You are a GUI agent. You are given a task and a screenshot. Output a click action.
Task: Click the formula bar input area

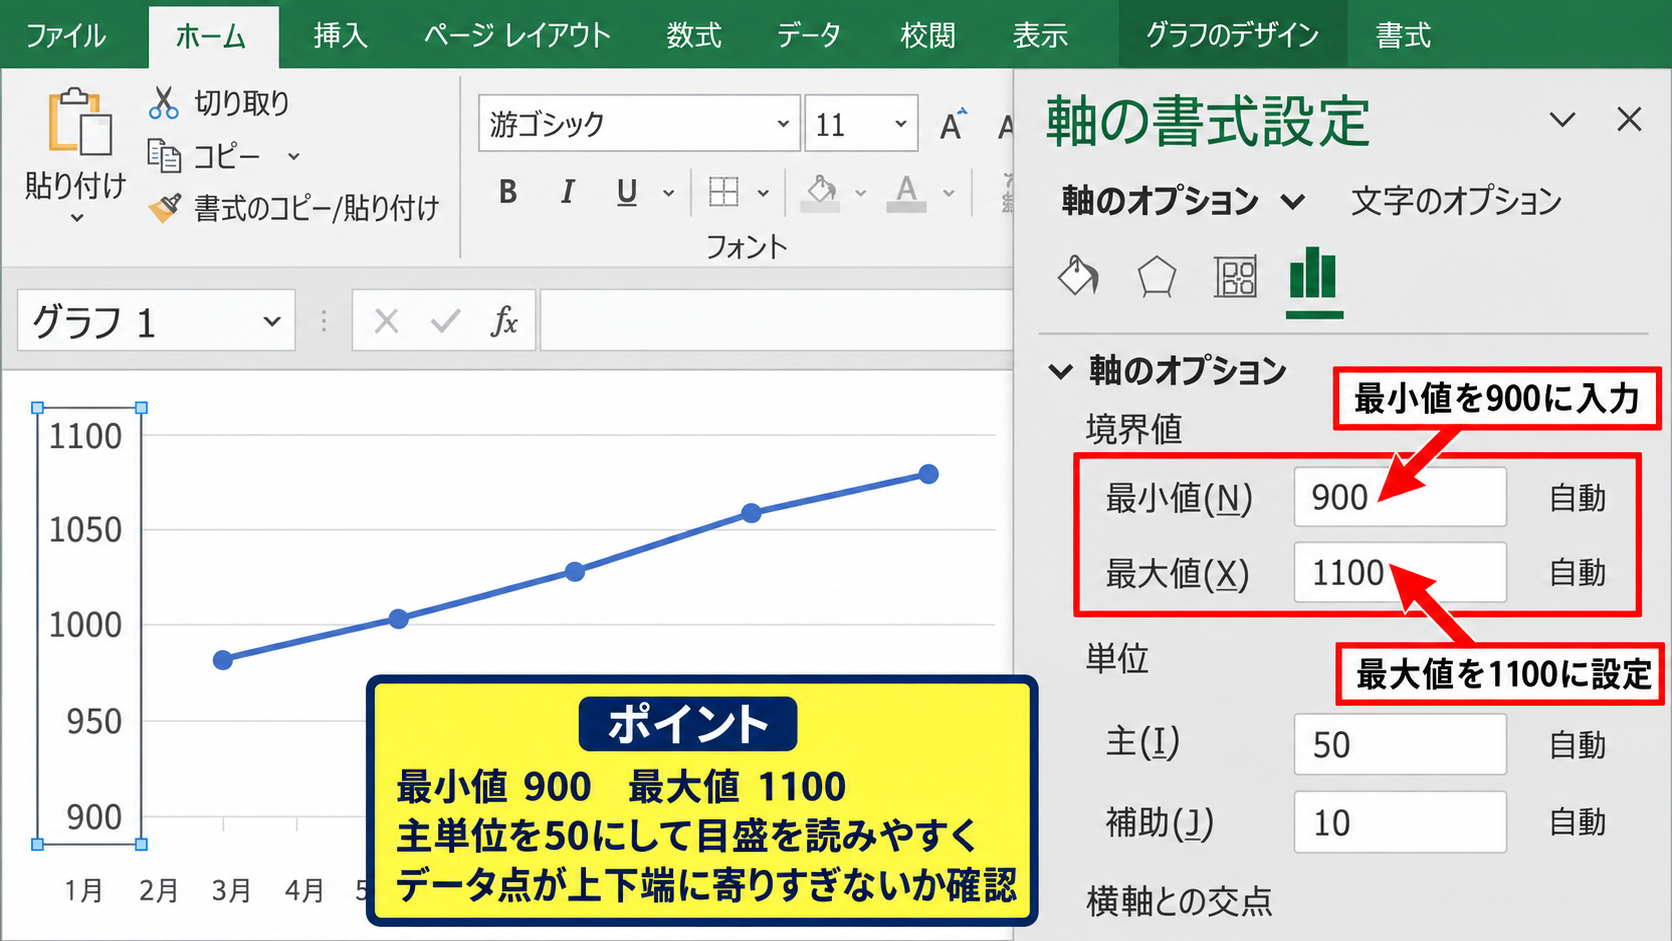pyautogui.click(x=777, y=321)
